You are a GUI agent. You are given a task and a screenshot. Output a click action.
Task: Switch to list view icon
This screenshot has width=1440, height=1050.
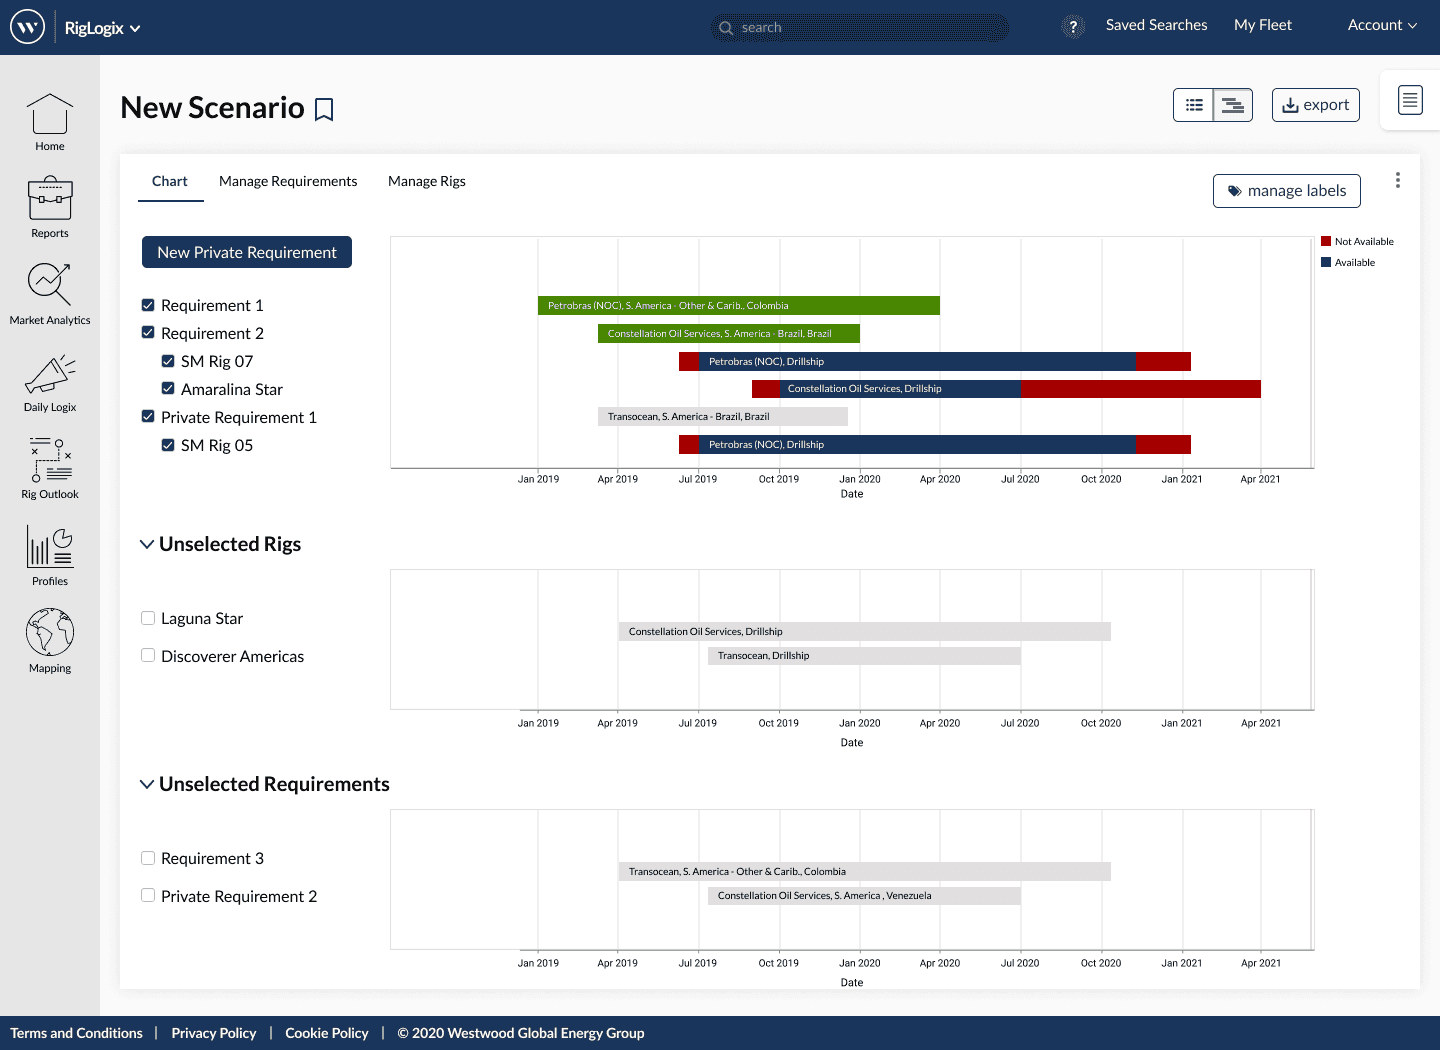click(x=1194, y=105)
